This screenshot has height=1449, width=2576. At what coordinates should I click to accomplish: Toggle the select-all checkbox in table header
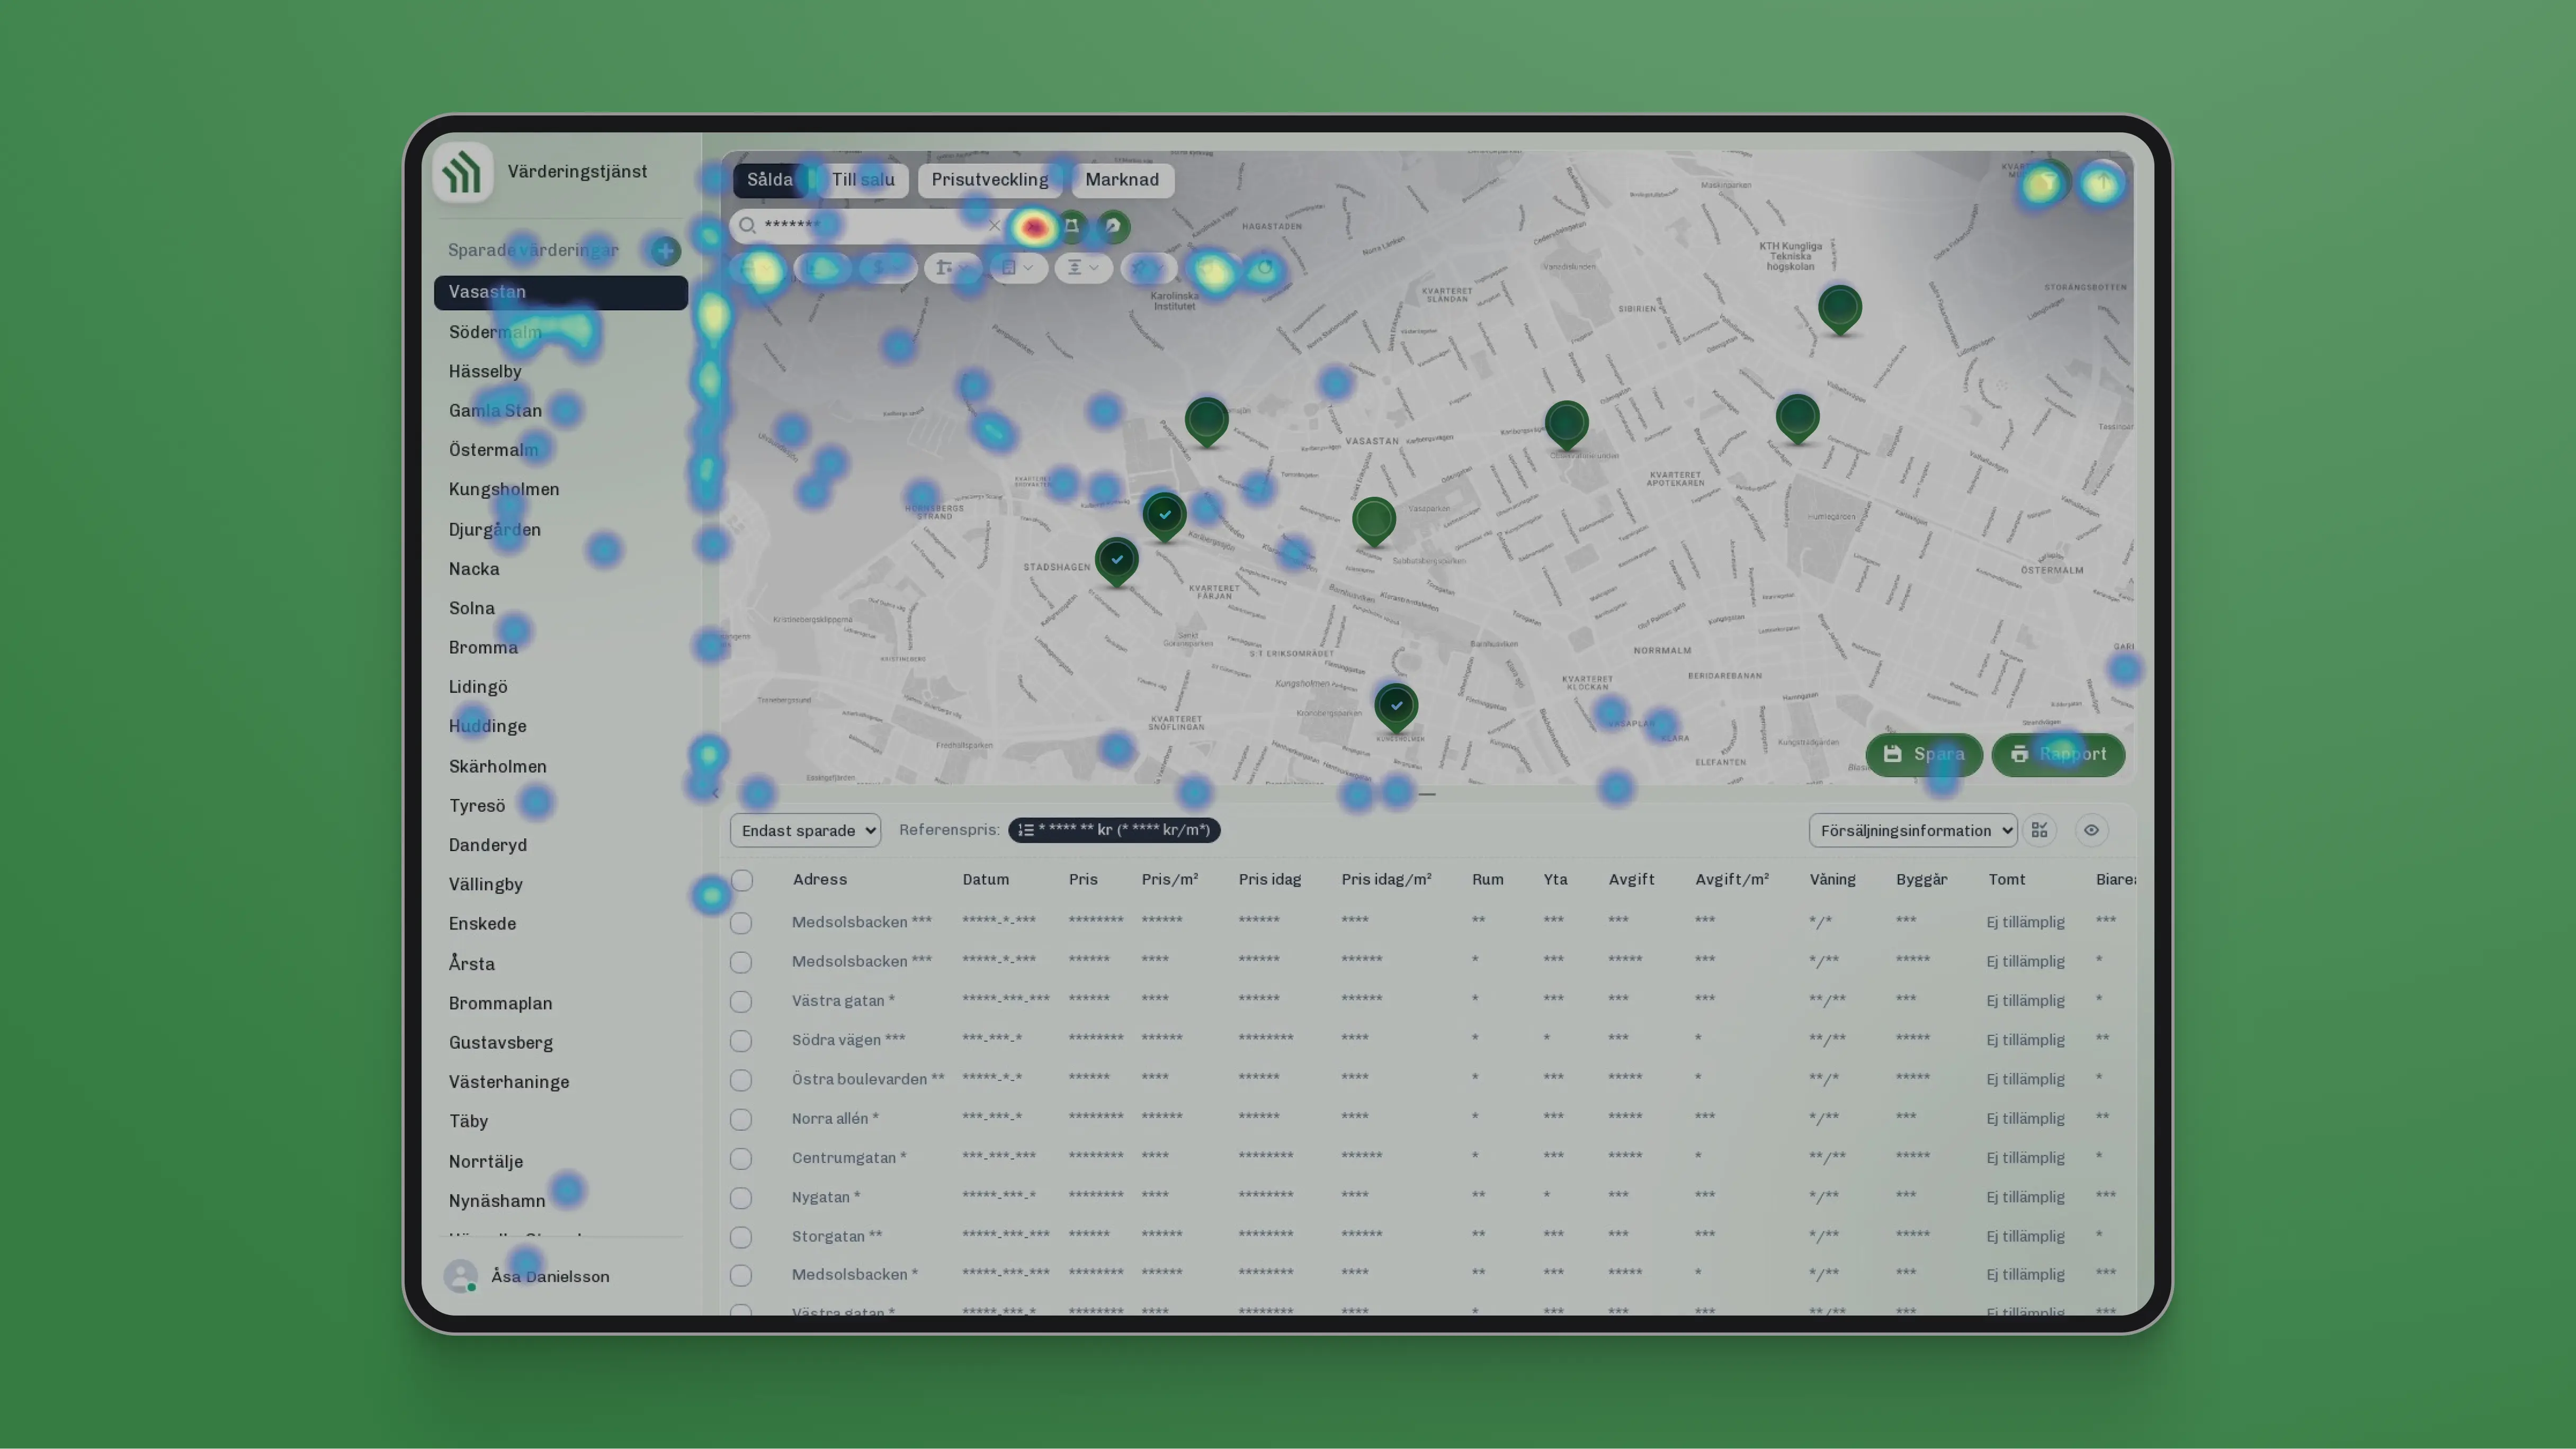742,880
